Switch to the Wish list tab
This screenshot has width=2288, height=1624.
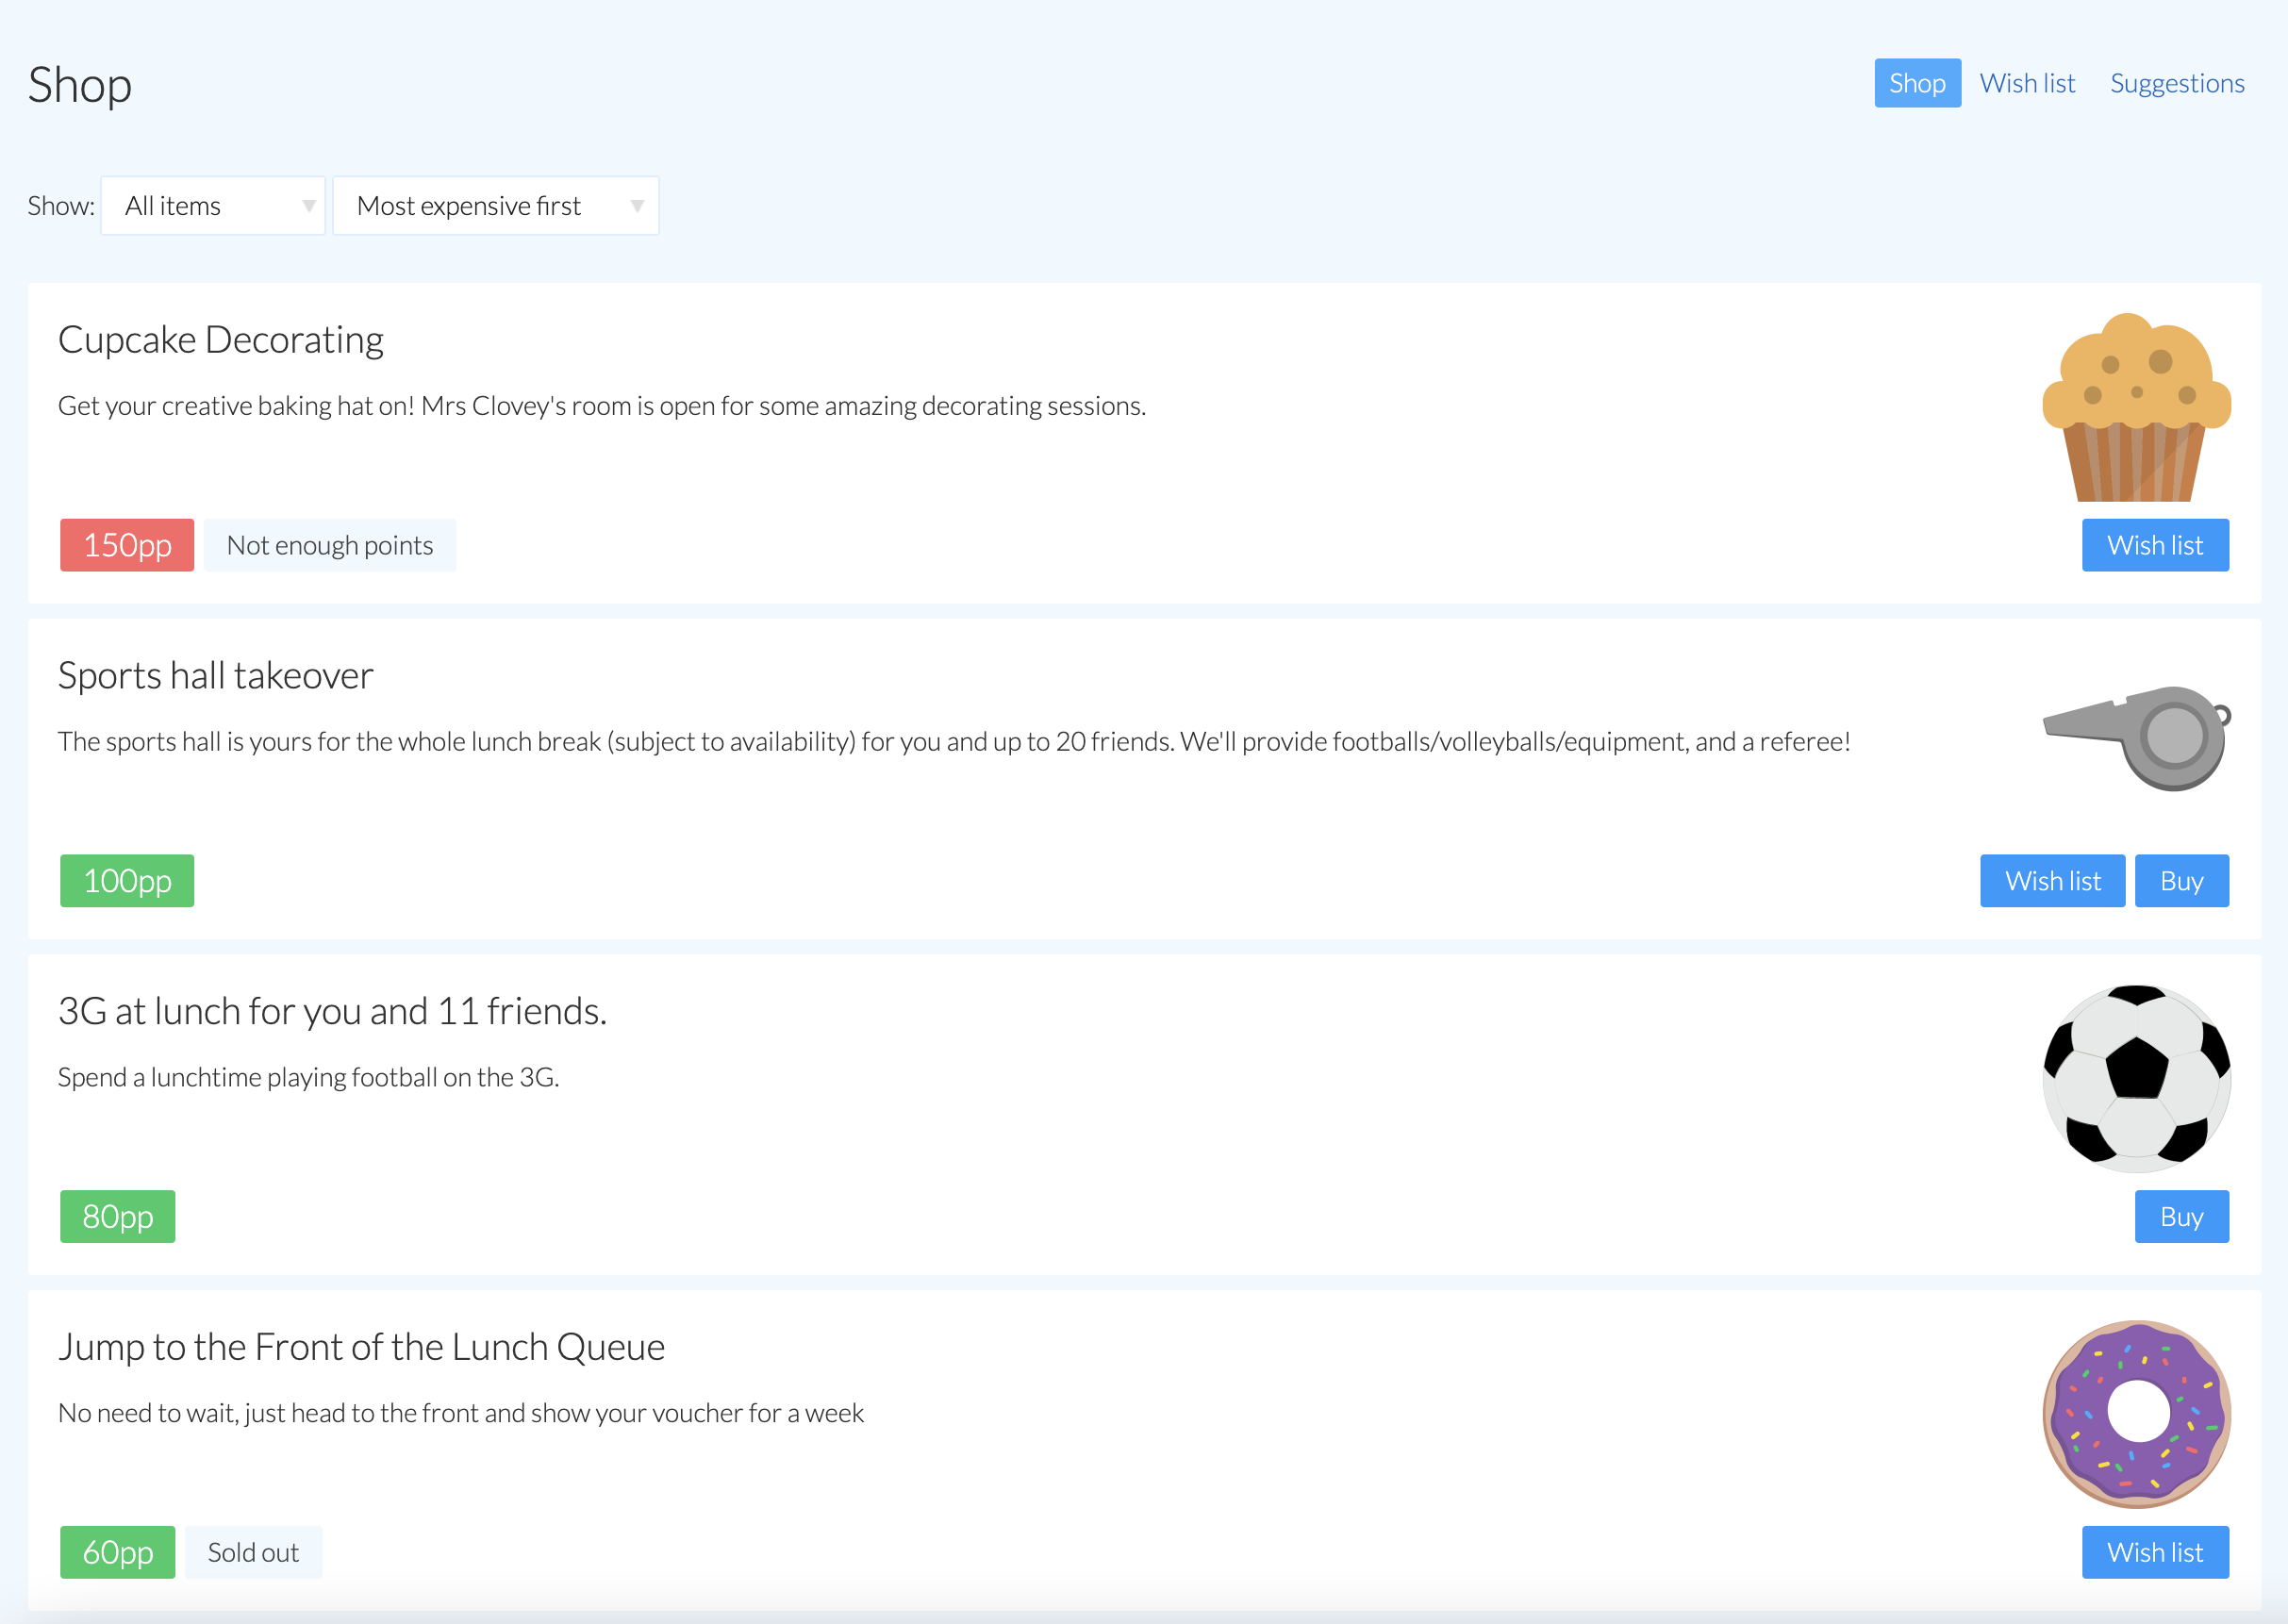[2027, 83]
